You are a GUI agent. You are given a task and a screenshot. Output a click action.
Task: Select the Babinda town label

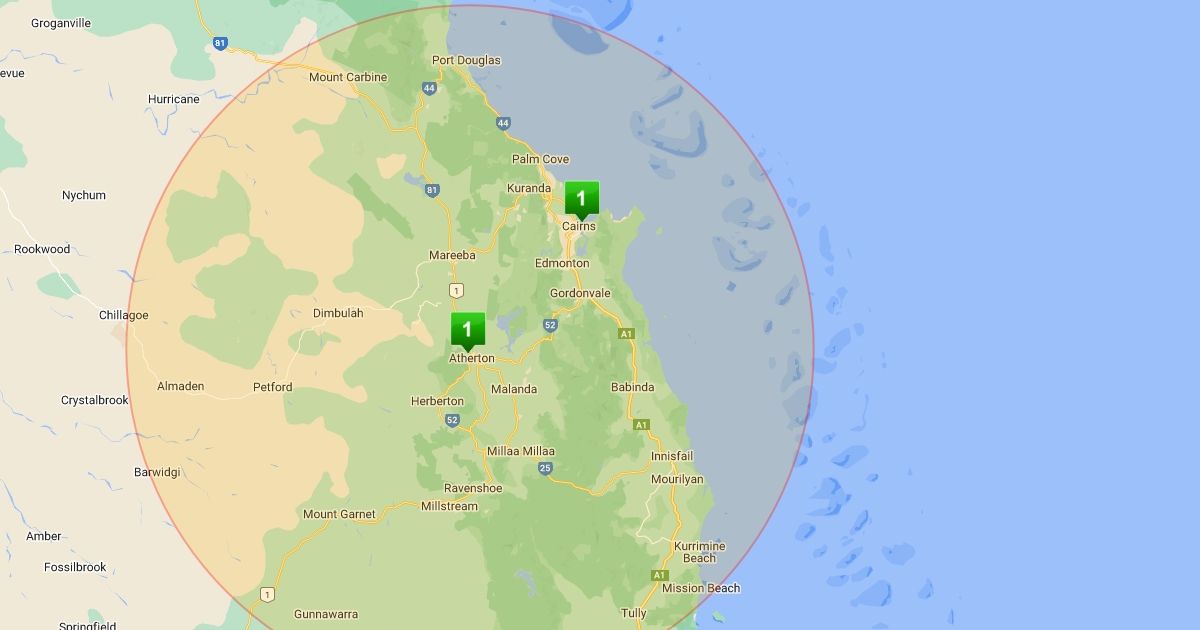(x=632, y=387)
